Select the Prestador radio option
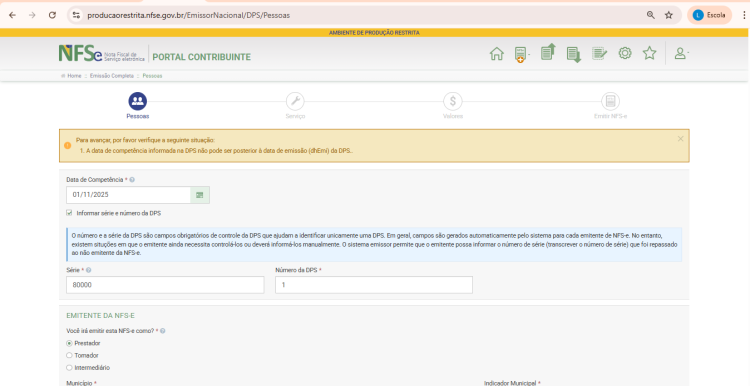Image resolution: width=750 pixels, height=386 pixels. tap(69, 343)
